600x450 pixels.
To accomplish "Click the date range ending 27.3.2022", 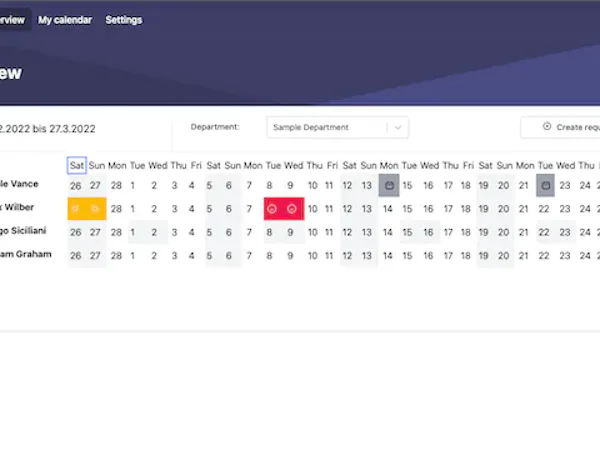I will point(47,129).
